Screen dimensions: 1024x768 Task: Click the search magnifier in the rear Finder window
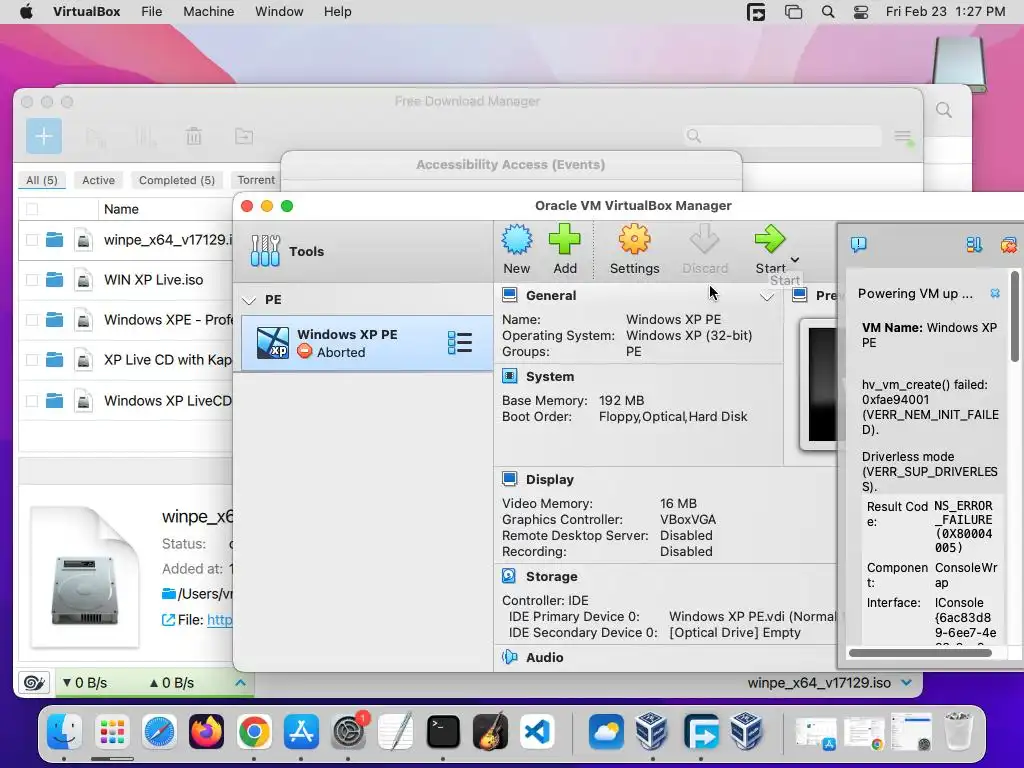point(944,110)
